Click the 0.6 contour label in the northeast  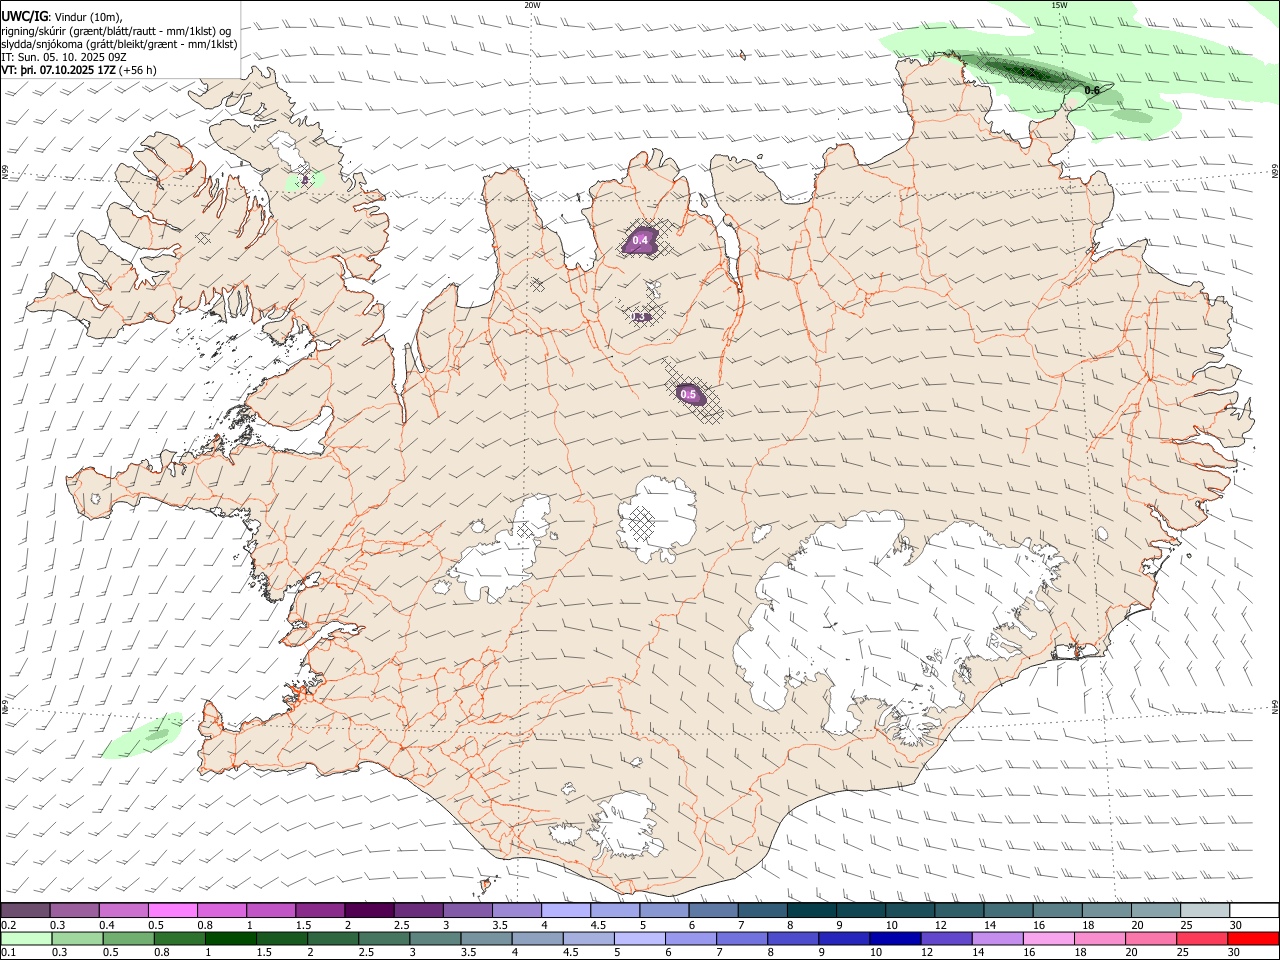pos(1092,91)
